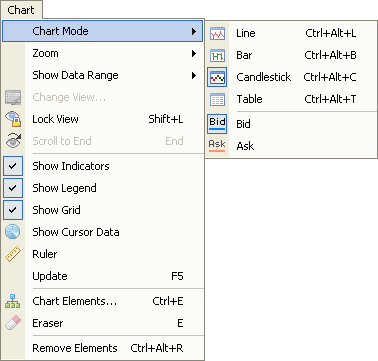Pick the Table view icon
Screen dimensions: 378x361
tap(217, 99)
